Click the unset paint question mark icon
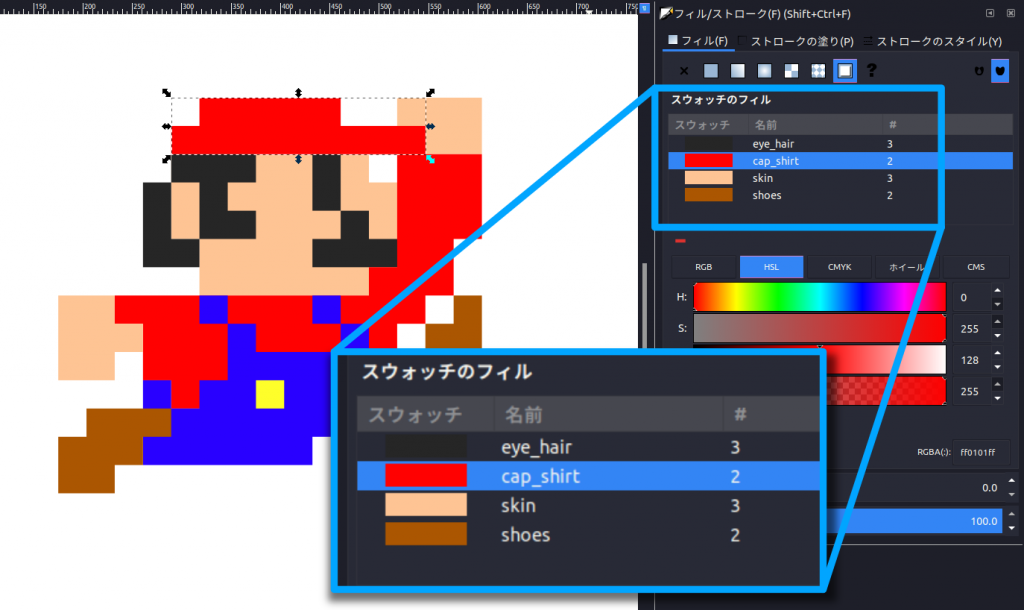 click(x=871, y=71)
